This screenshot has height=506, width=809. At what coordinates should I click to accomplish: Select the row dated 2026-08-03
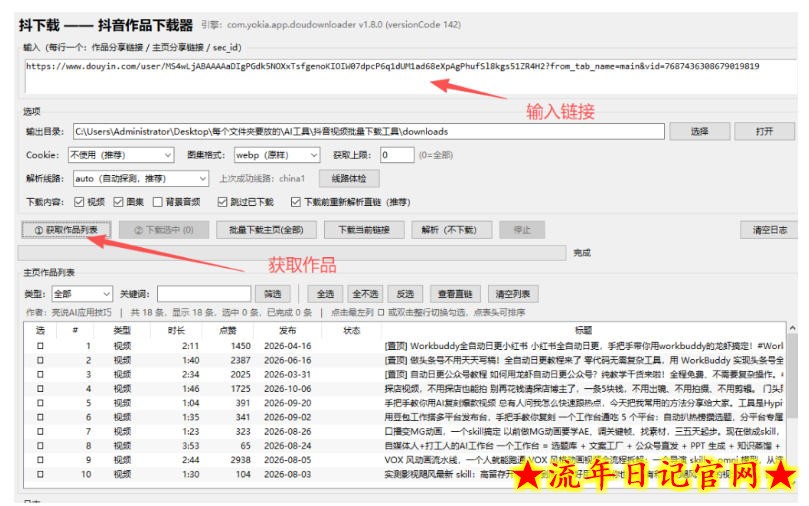click(x=404, y=474)
